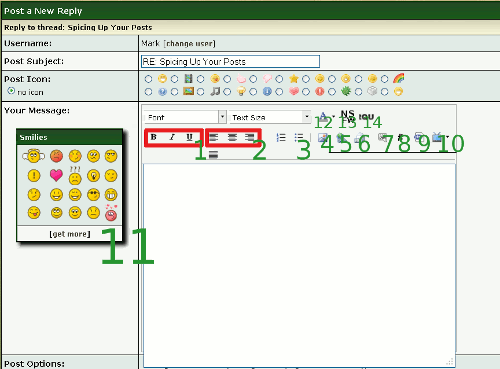Viewport: 500px width, 369px height.
Task: Justify the message text
Action: (213, 154)
